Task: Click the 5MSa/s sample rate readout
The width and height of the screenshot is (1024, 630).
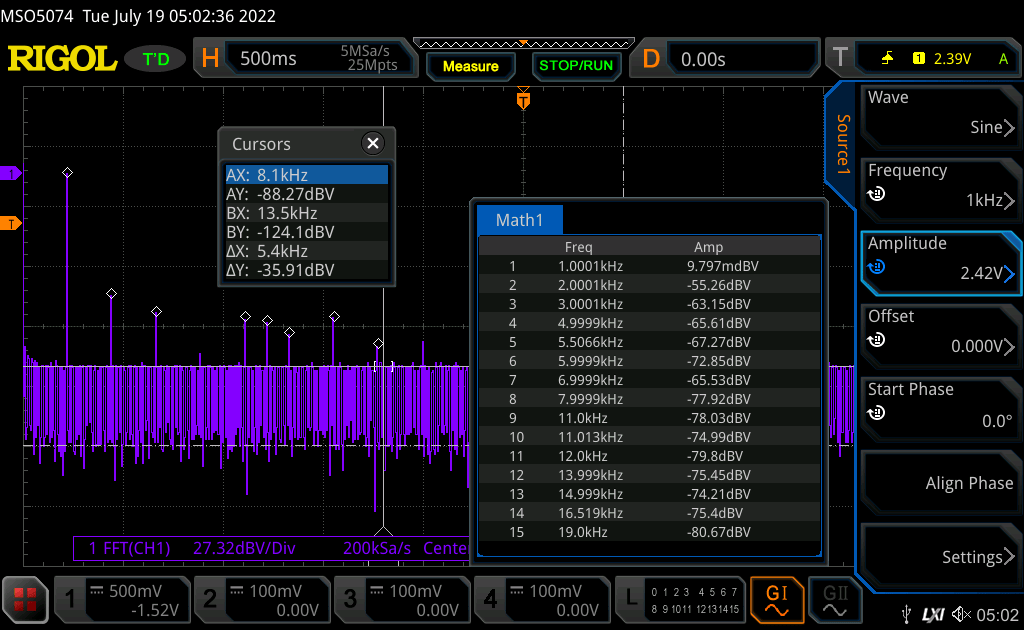Action: (x=364, y=51)
